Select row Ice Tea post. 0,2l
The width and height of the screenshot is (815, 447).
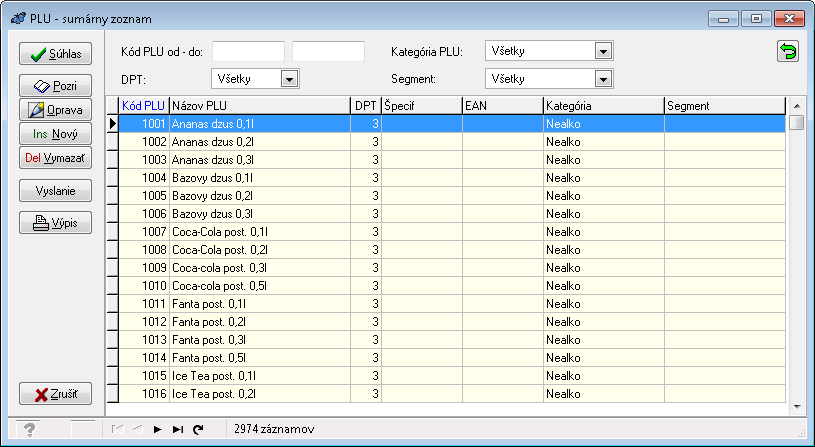pos(452,394)
